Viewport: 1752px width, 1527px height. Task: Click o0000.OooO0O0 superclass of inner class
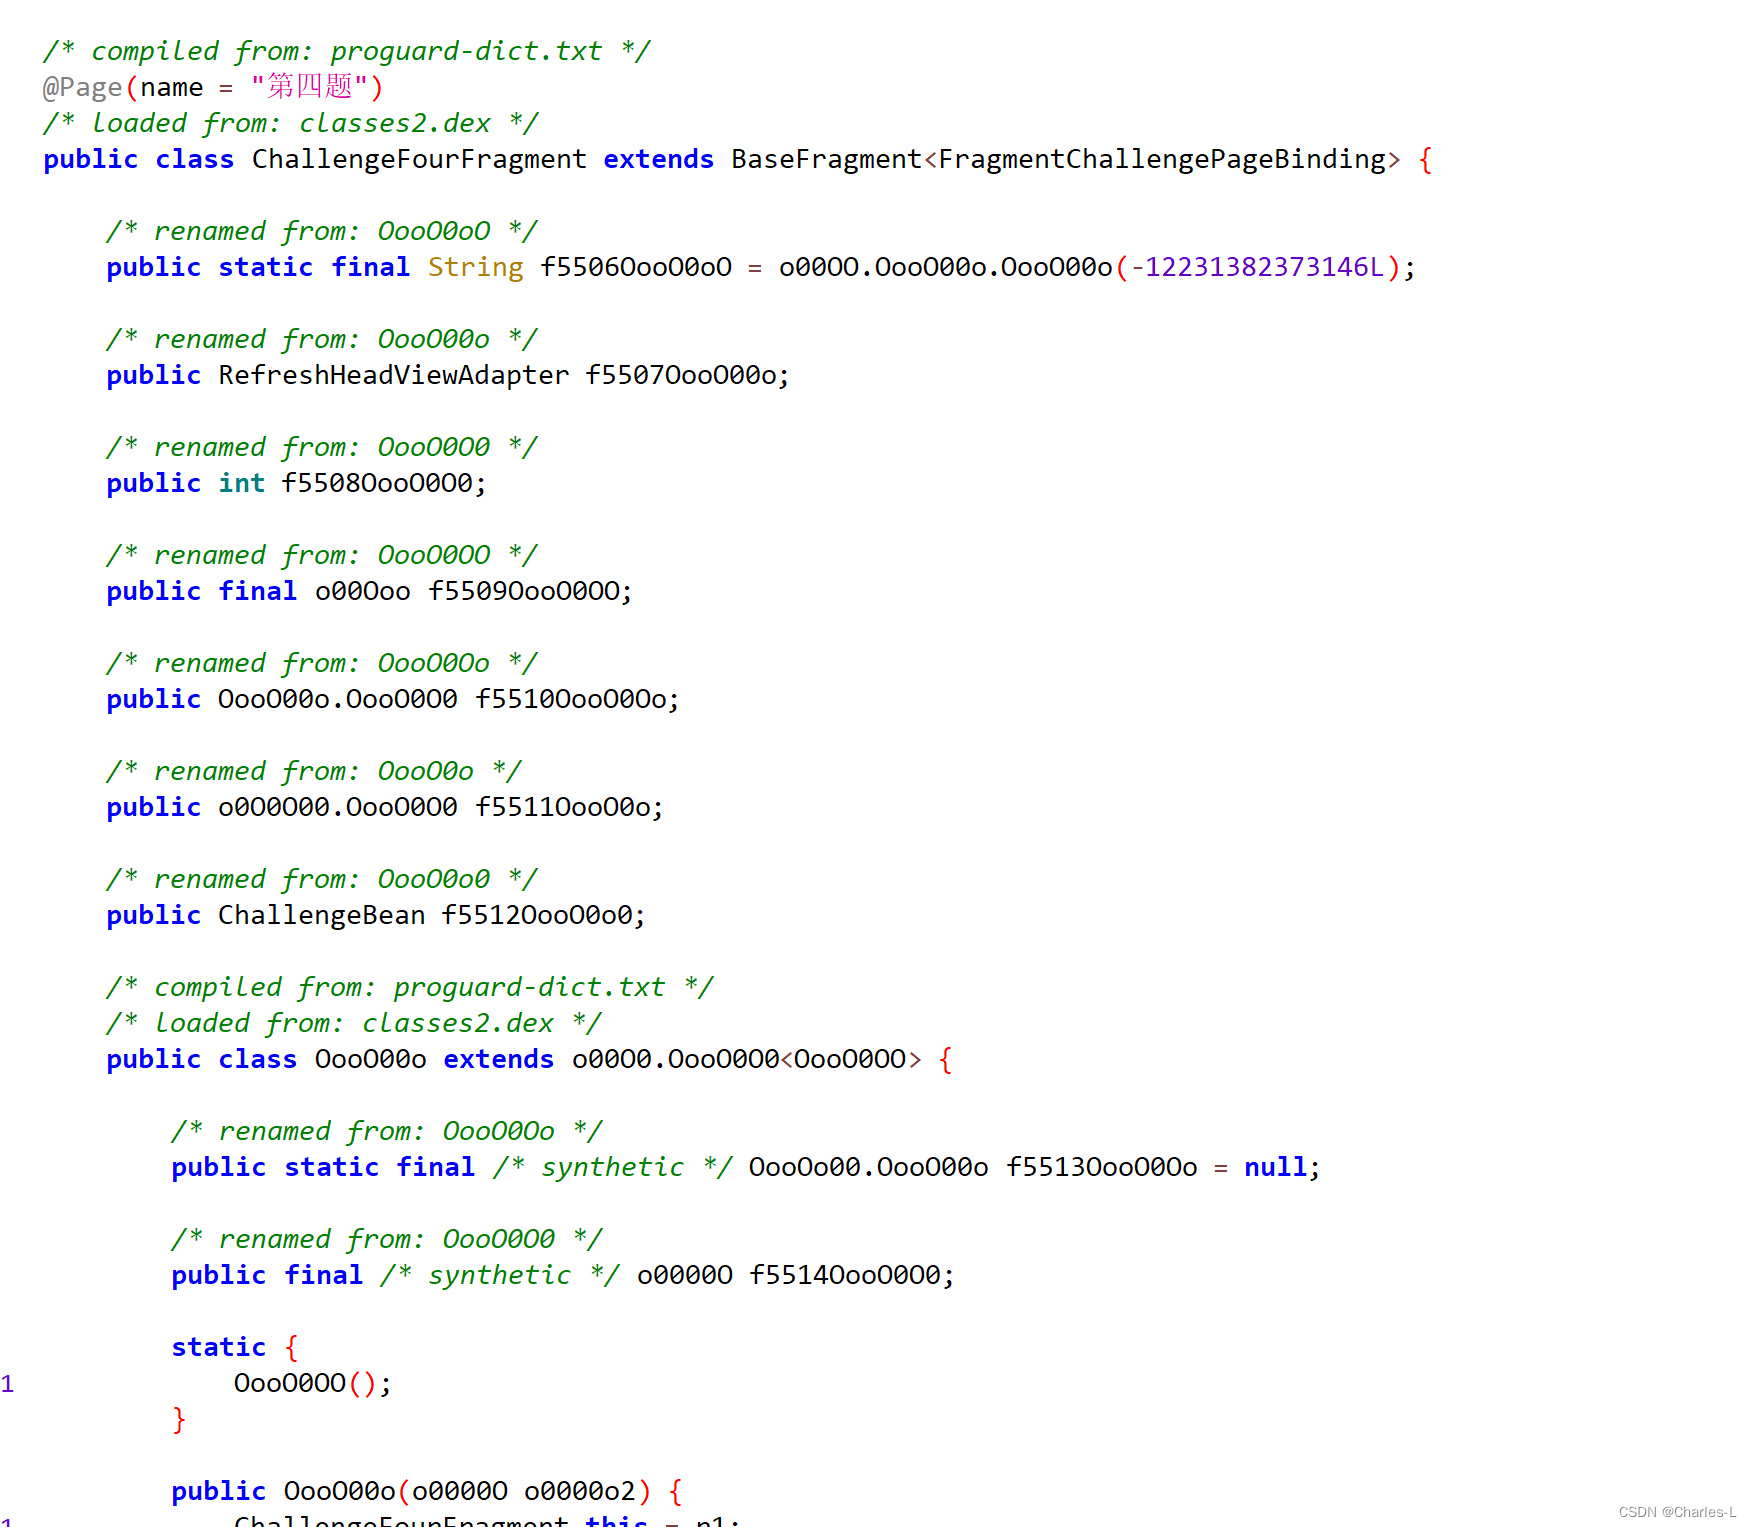coord(676,1060)
